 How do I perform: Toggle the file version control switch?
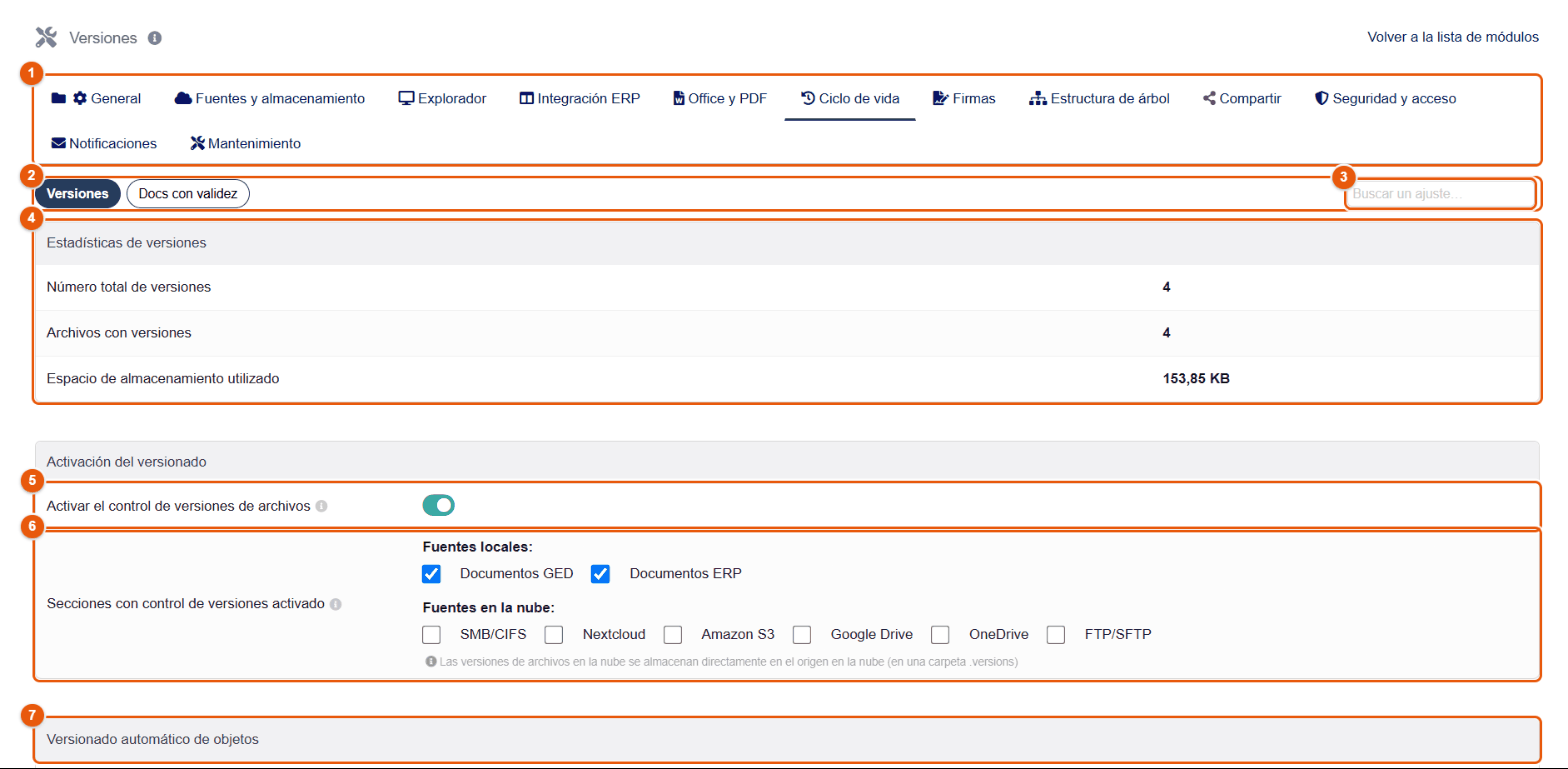439,505
